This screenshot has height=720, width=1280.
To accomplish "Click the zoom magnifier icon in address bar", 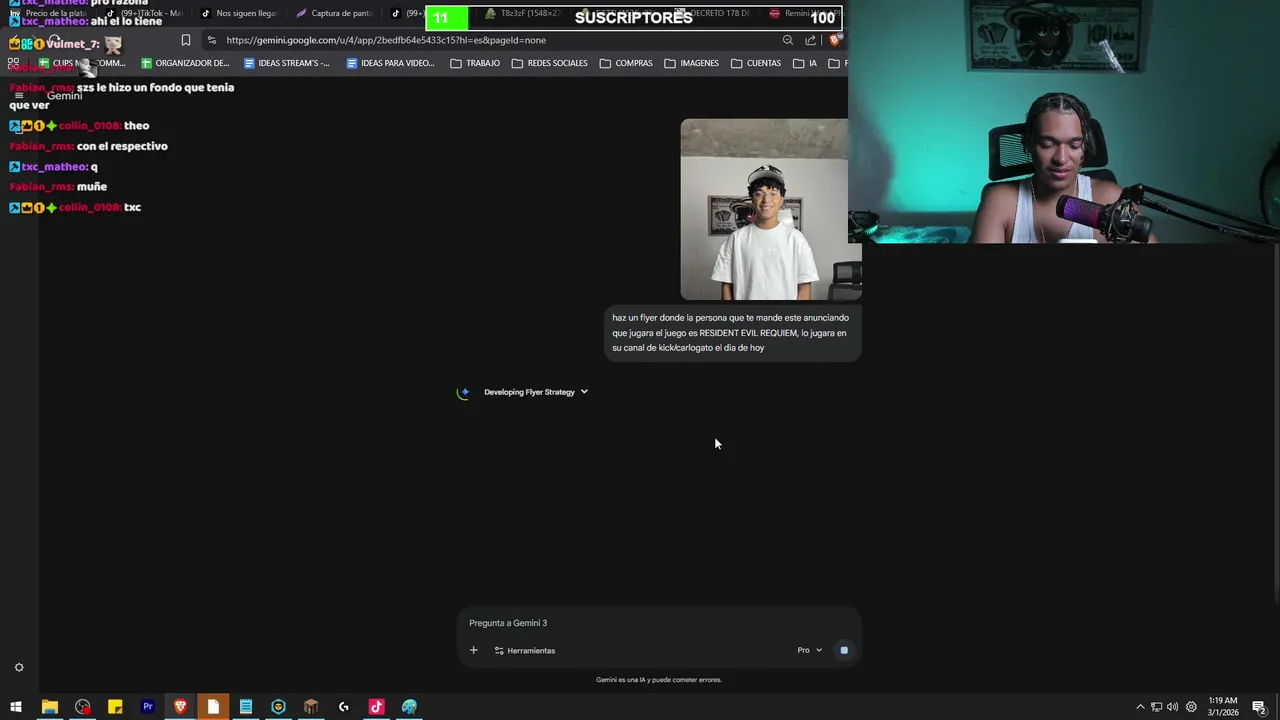I will click(x=788, y=40).
